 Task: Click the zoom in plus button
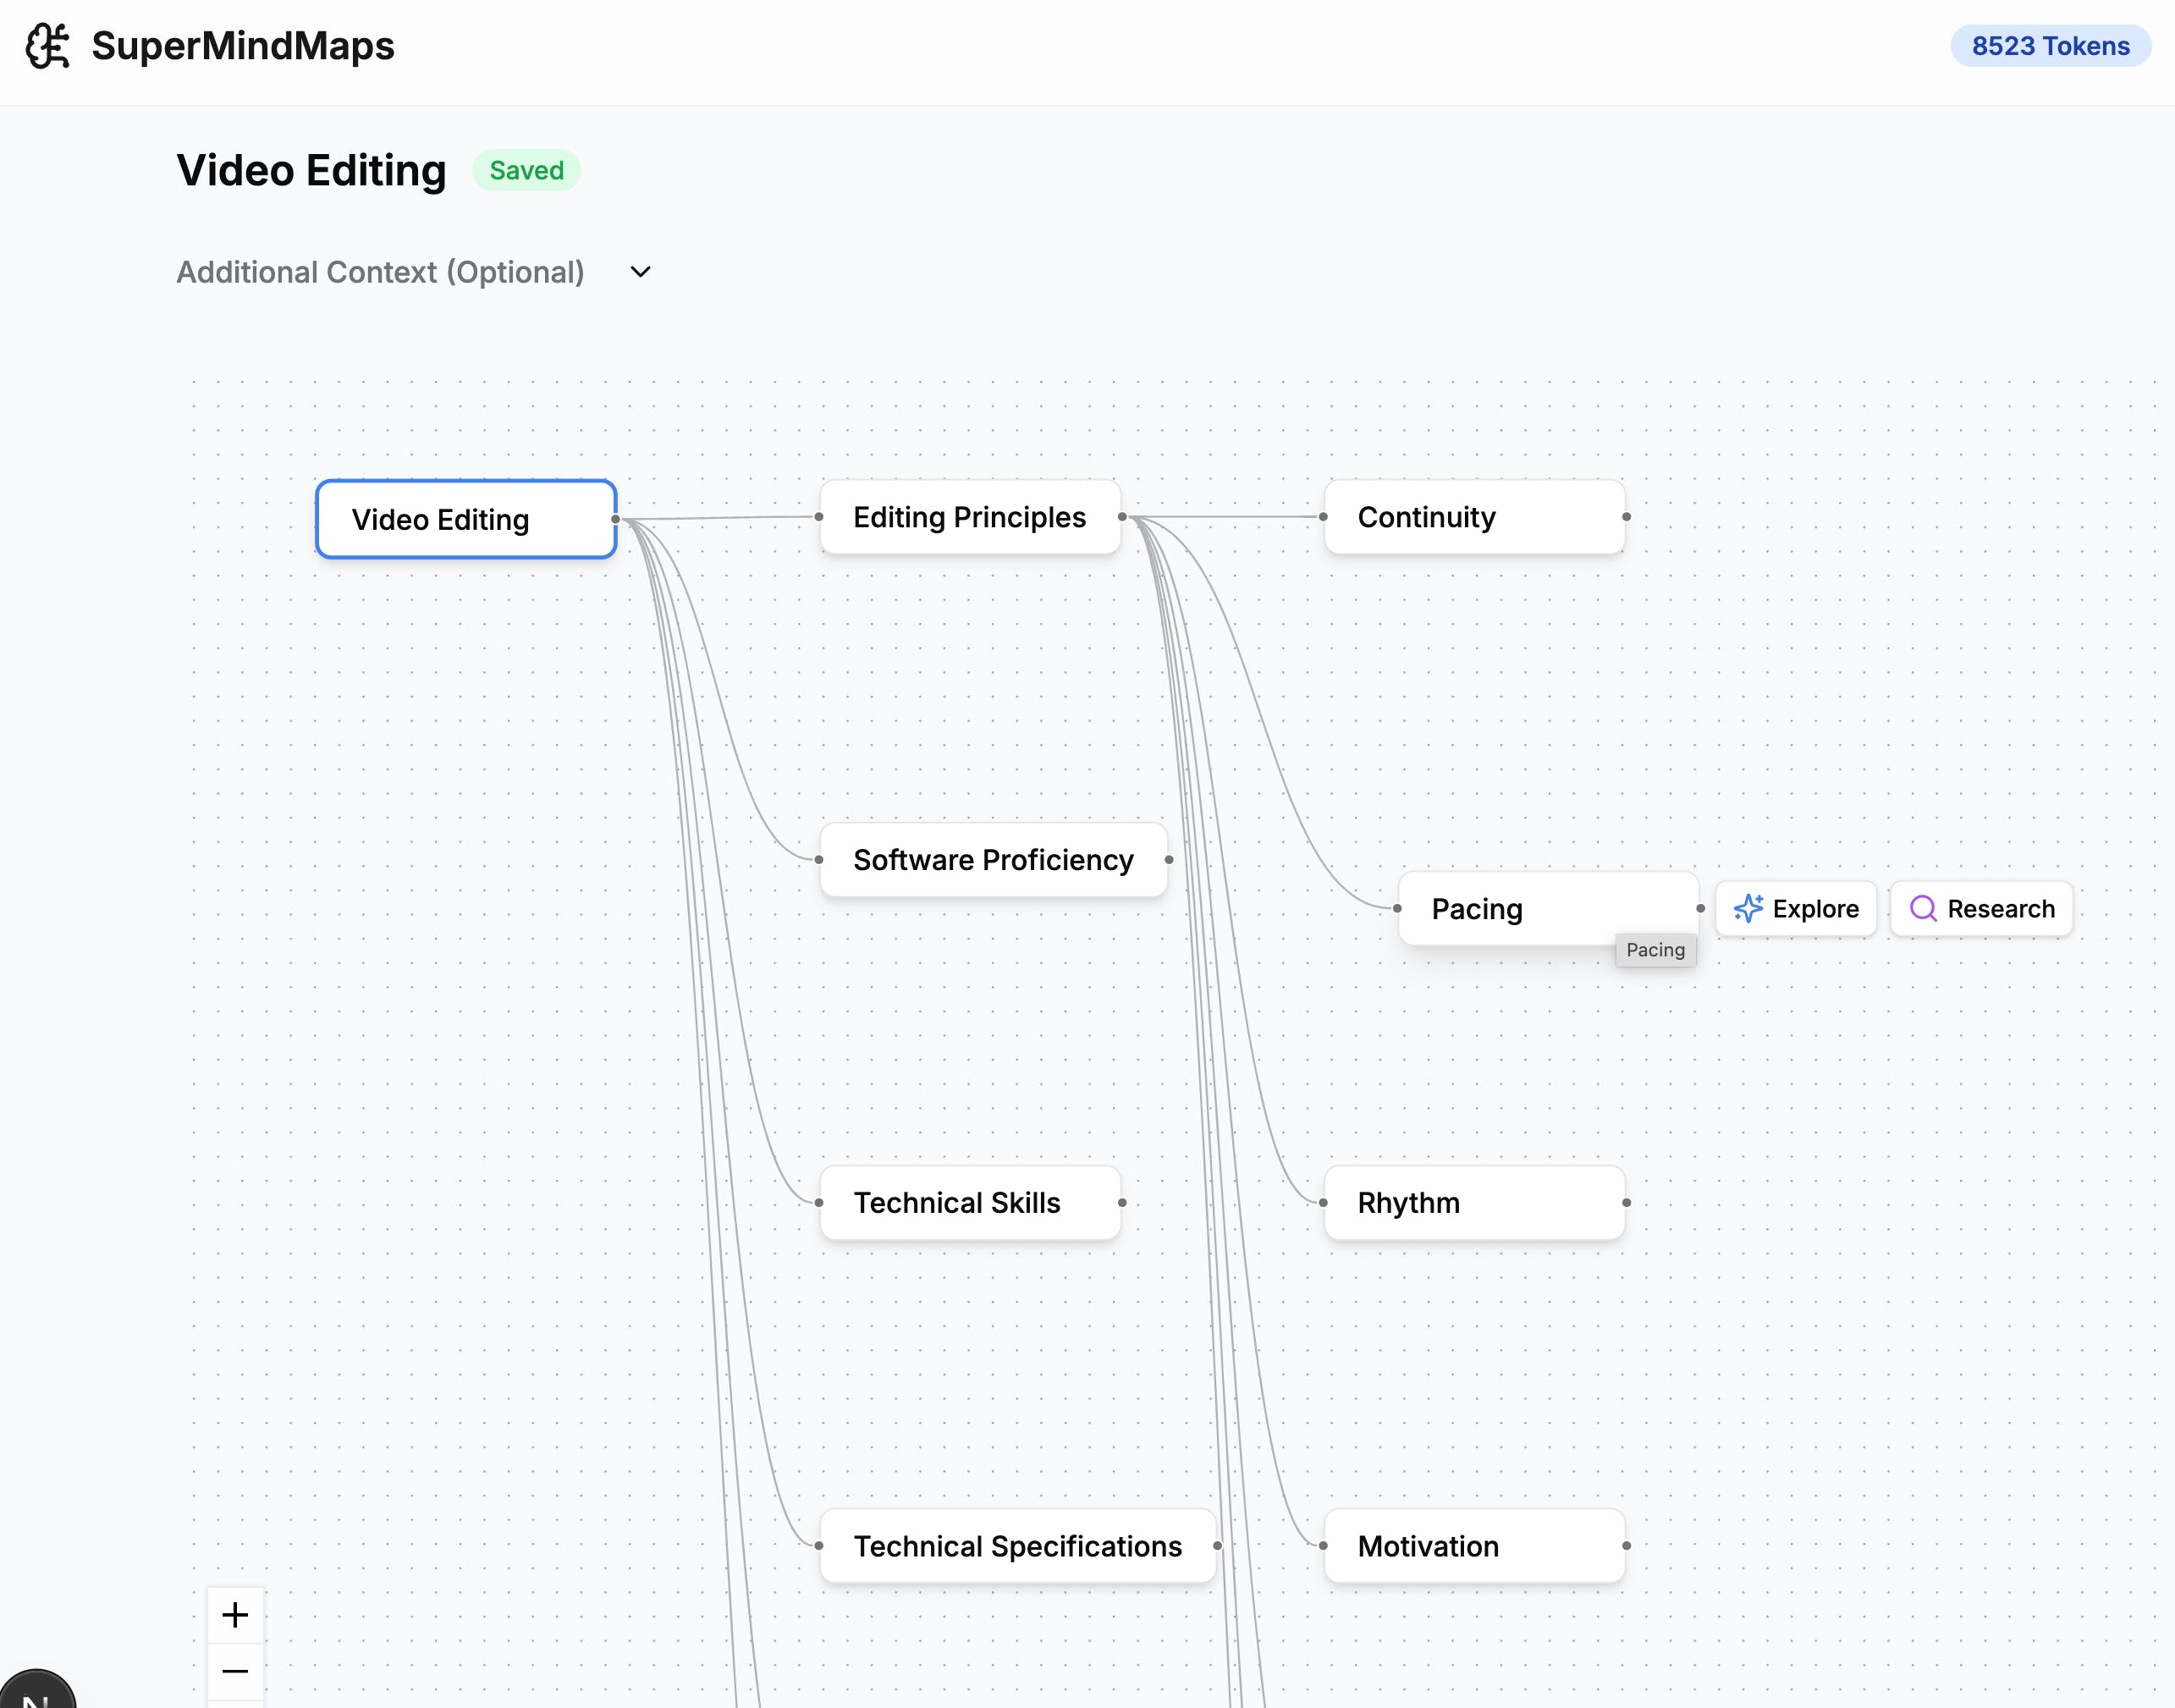(x=235, y=1614)
